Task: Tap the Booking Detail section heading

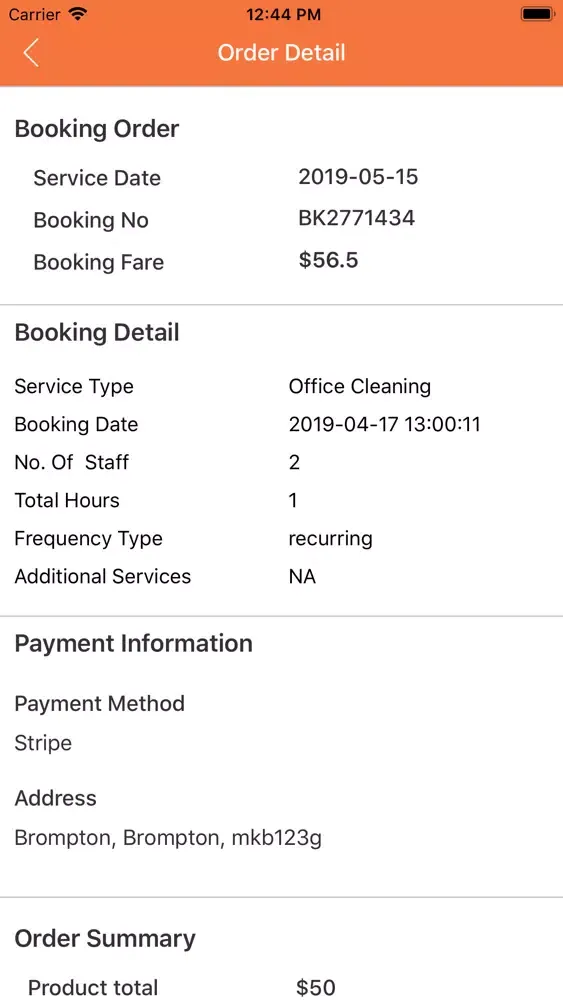Action: pos(97,332)
